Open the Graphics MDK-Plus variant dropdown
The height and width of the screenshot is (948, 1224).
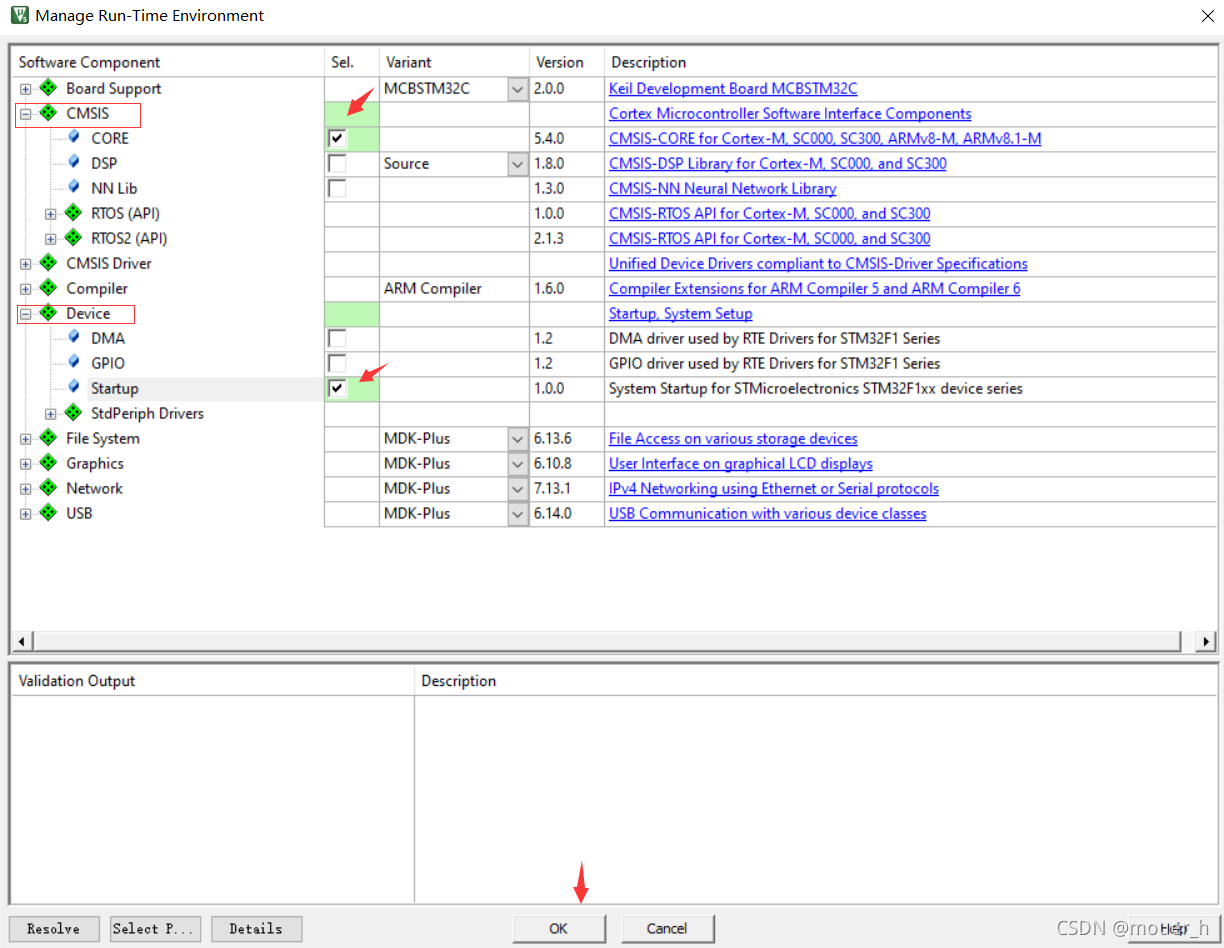(x=517, y=464)
